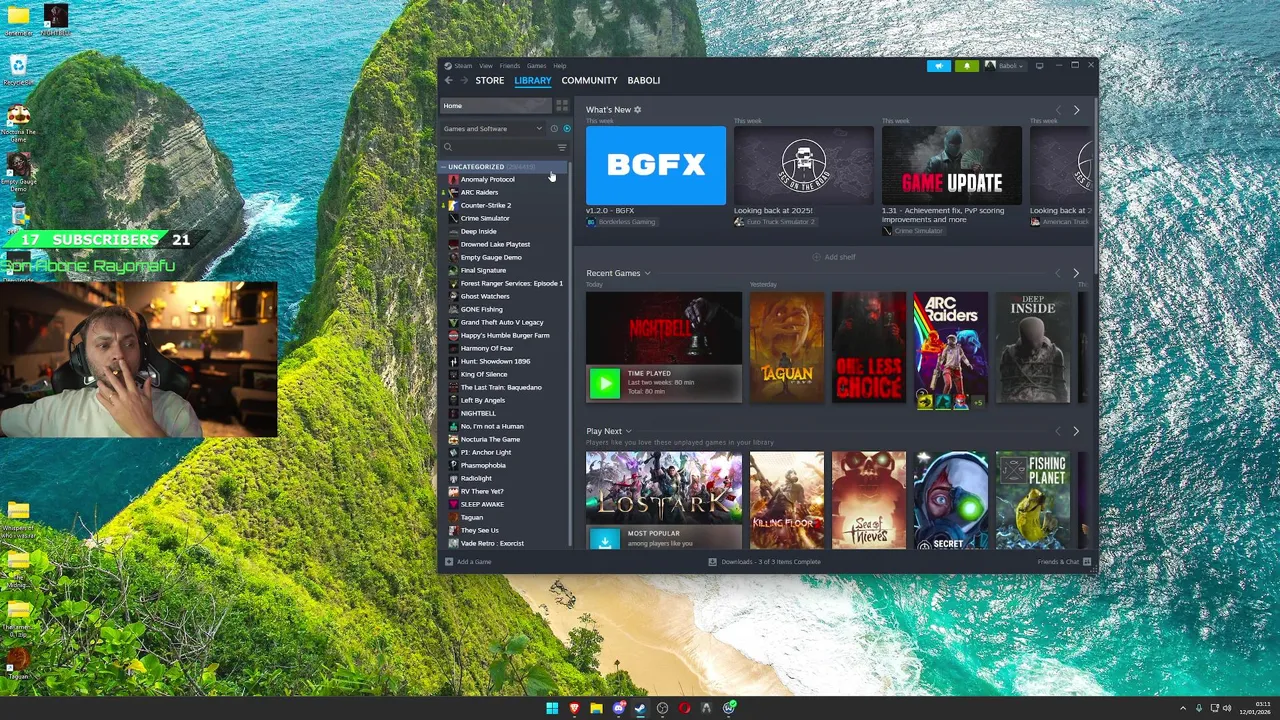The image size is (1280, 720).
Task: Open the GAME UPDATE news thumbnail
Action: [952, 165]
